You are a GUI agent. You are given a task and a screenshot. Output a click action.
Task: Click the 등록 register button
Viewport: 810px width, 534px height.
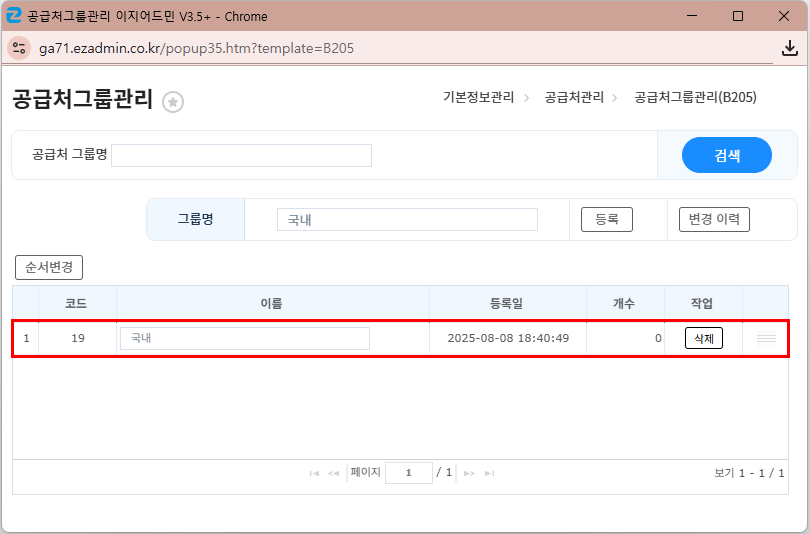coord(607,219)
